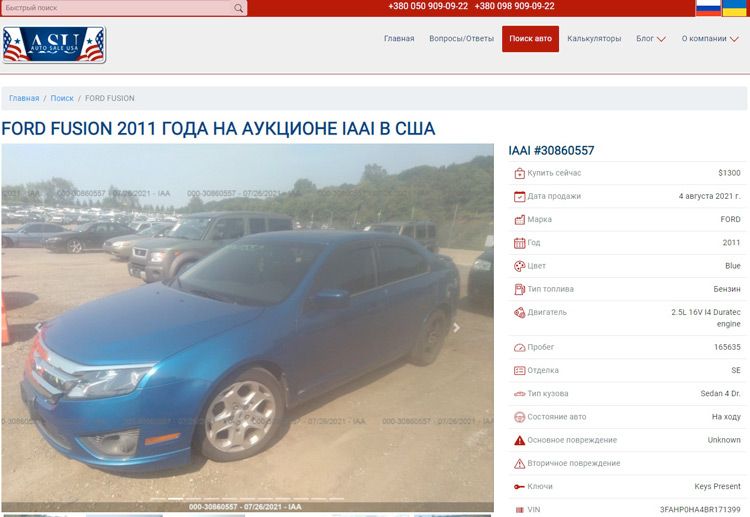
Task: Switch language to Russian flag
Action: pyautogui.click(x=708, y=8)
